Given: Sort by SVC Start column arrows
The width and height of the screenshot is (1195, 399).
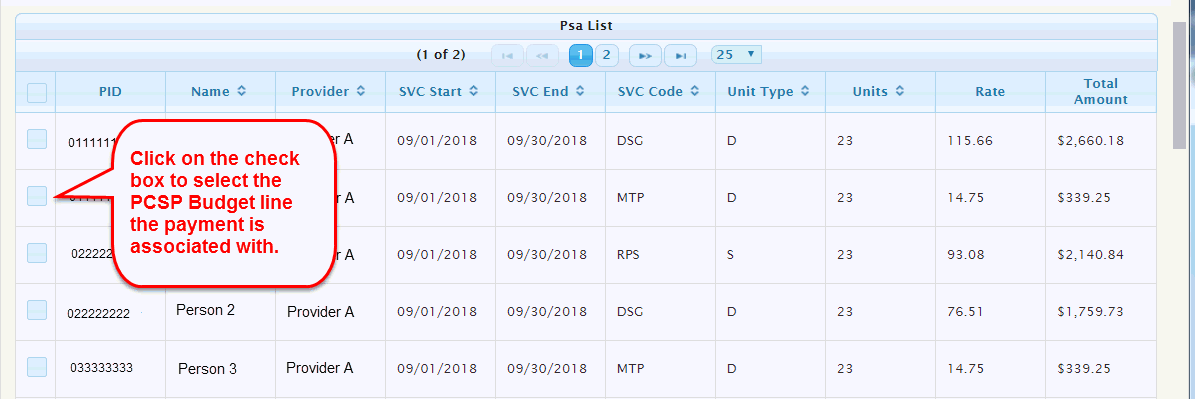Looking at the screenshot, I should tap(473, 91).
